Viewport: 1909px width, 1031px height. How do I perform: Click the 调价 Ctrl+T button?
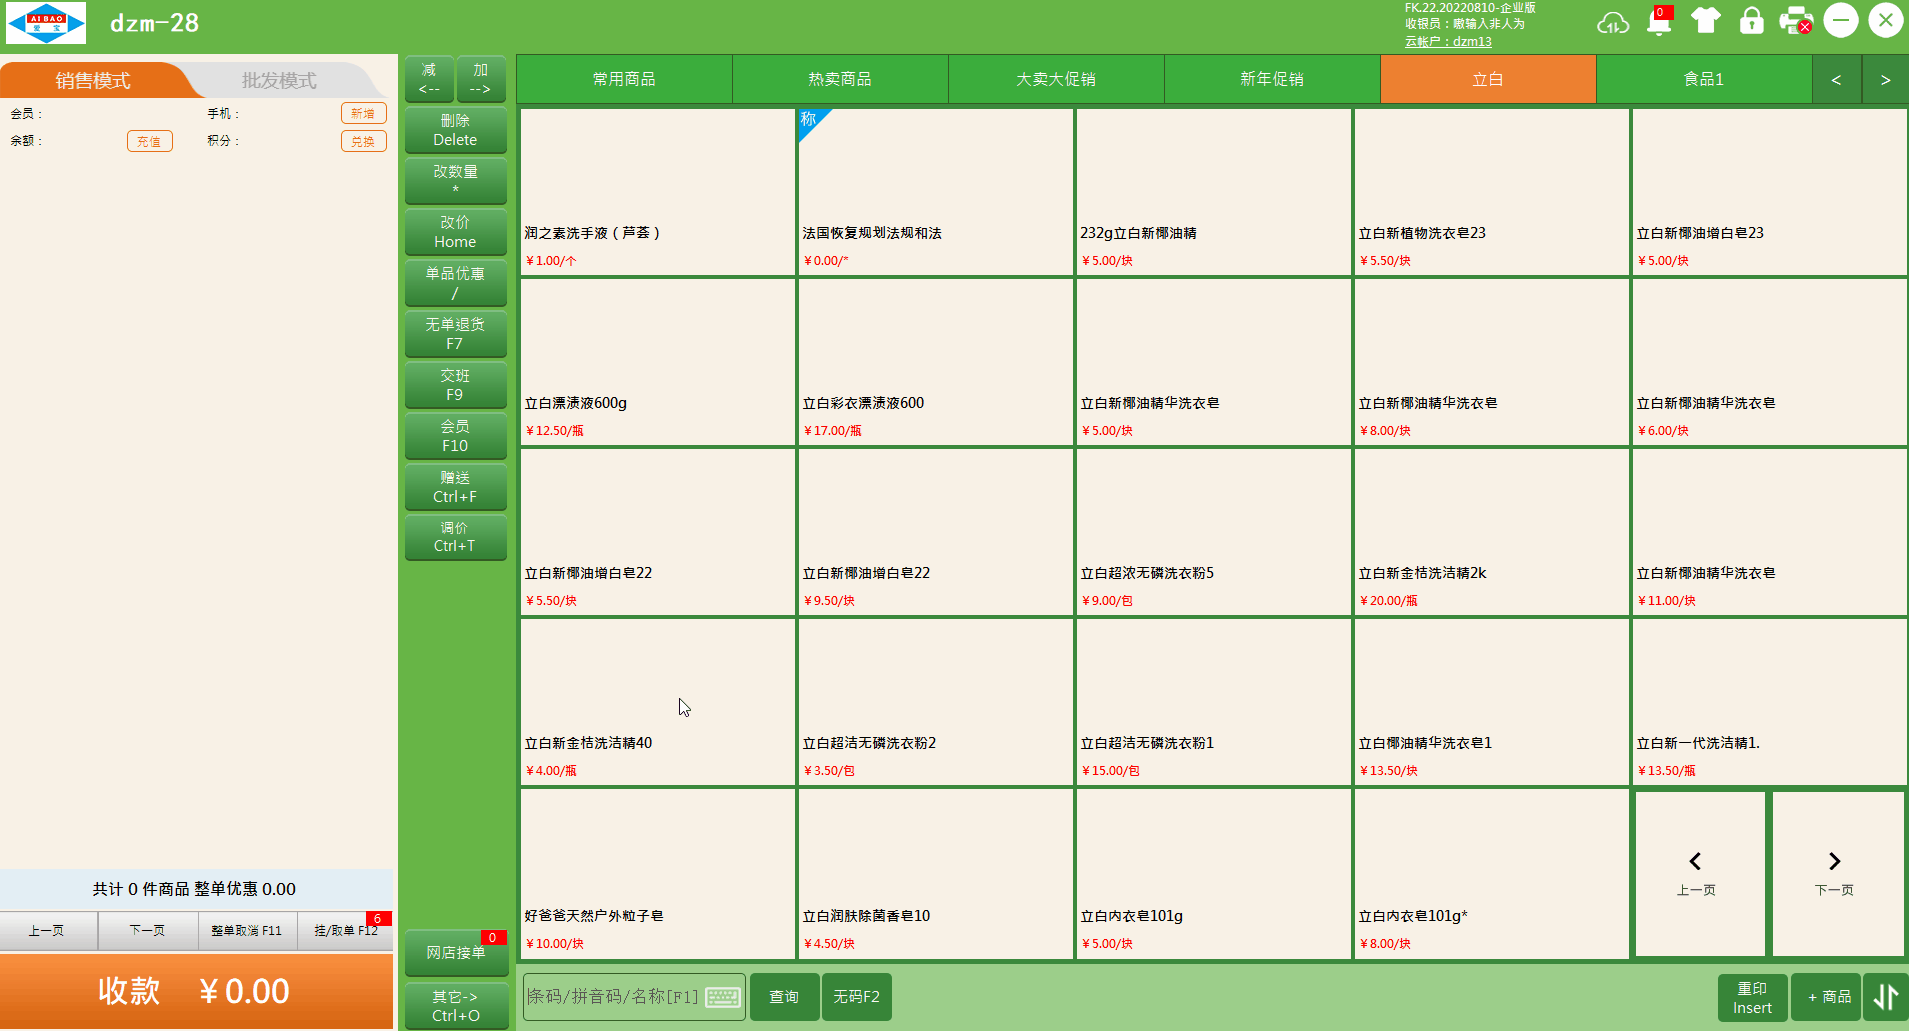pyautogui.click(x=455, y=537)
